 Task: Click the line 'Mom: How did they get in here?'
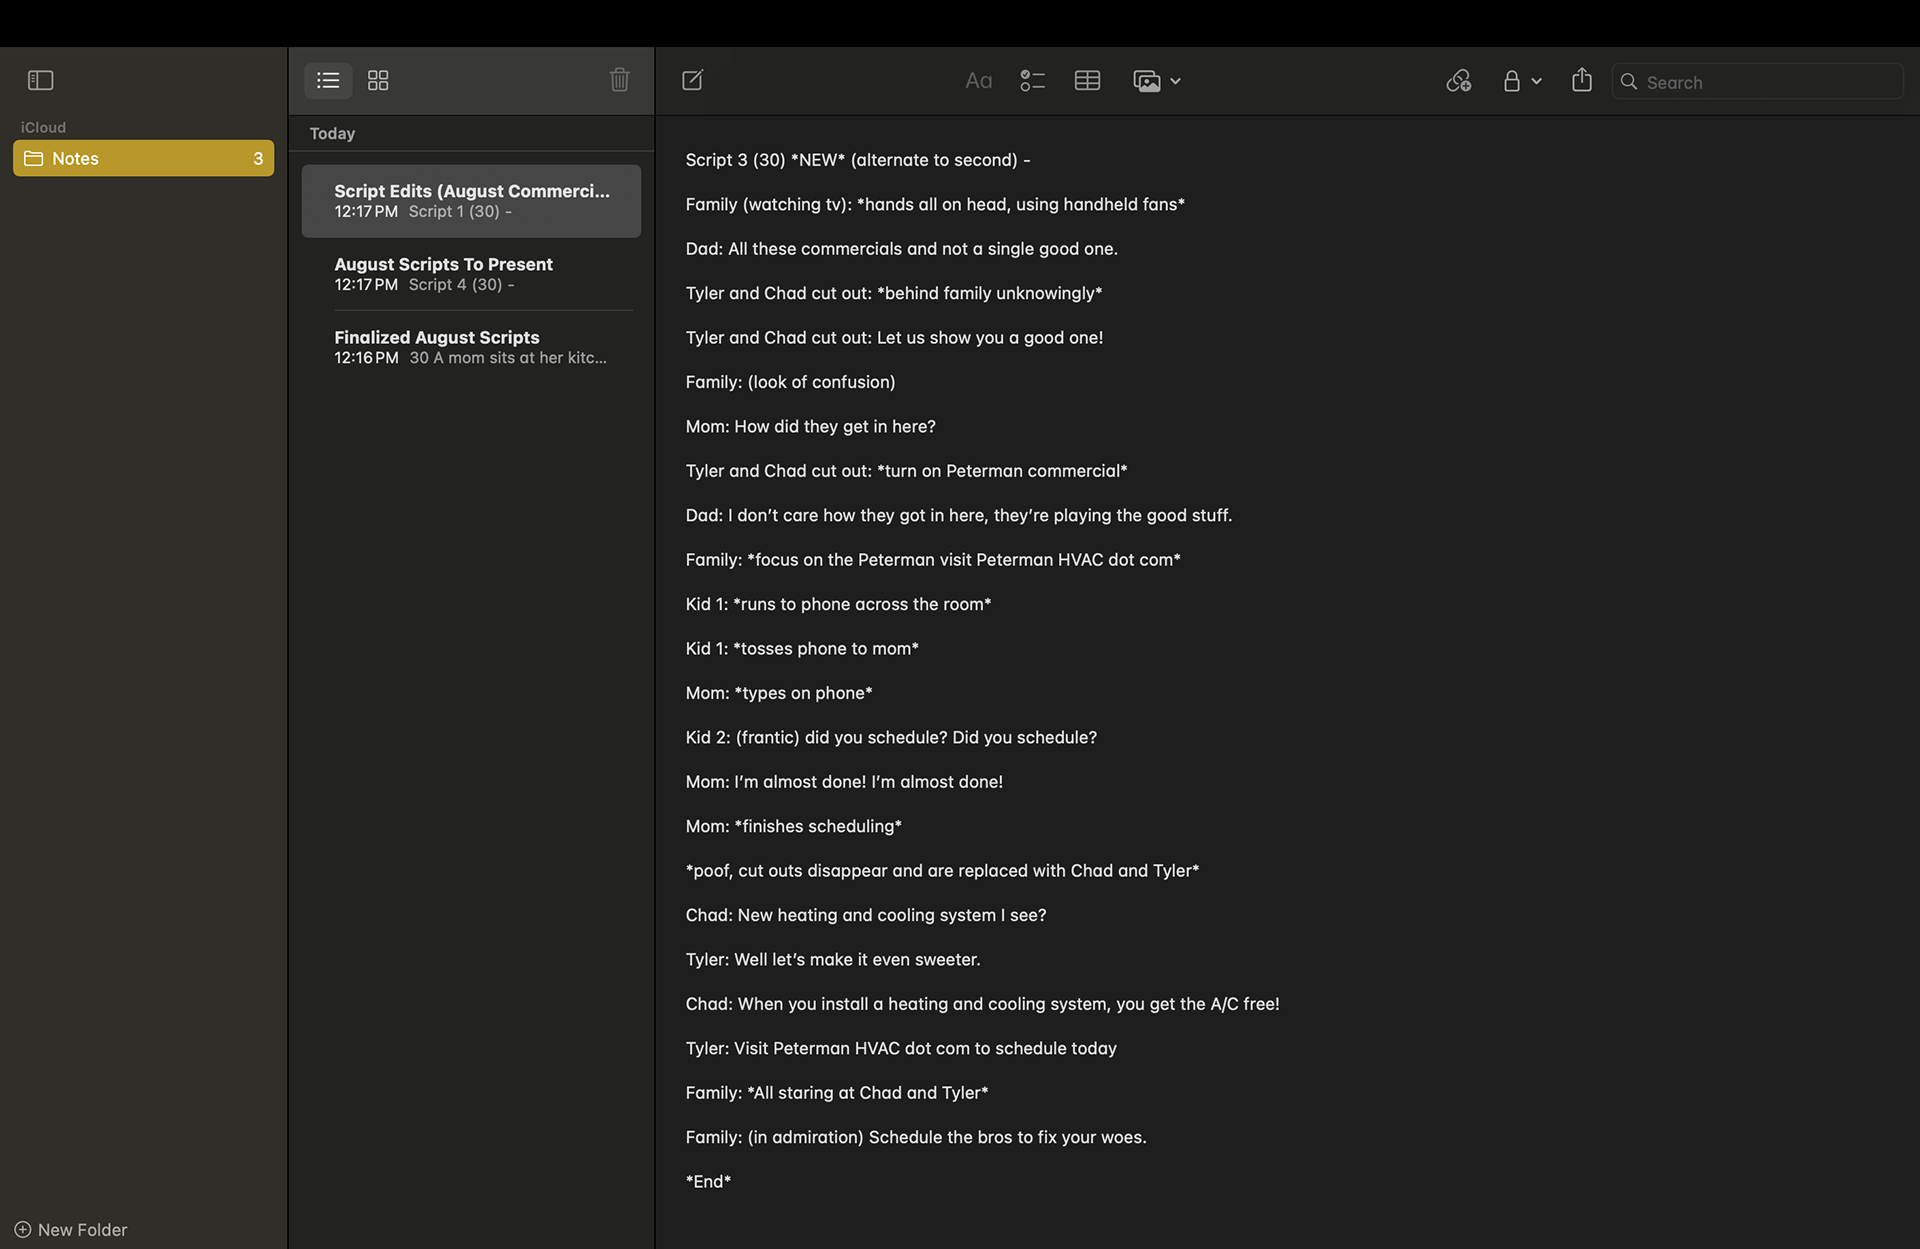[810, 426]
